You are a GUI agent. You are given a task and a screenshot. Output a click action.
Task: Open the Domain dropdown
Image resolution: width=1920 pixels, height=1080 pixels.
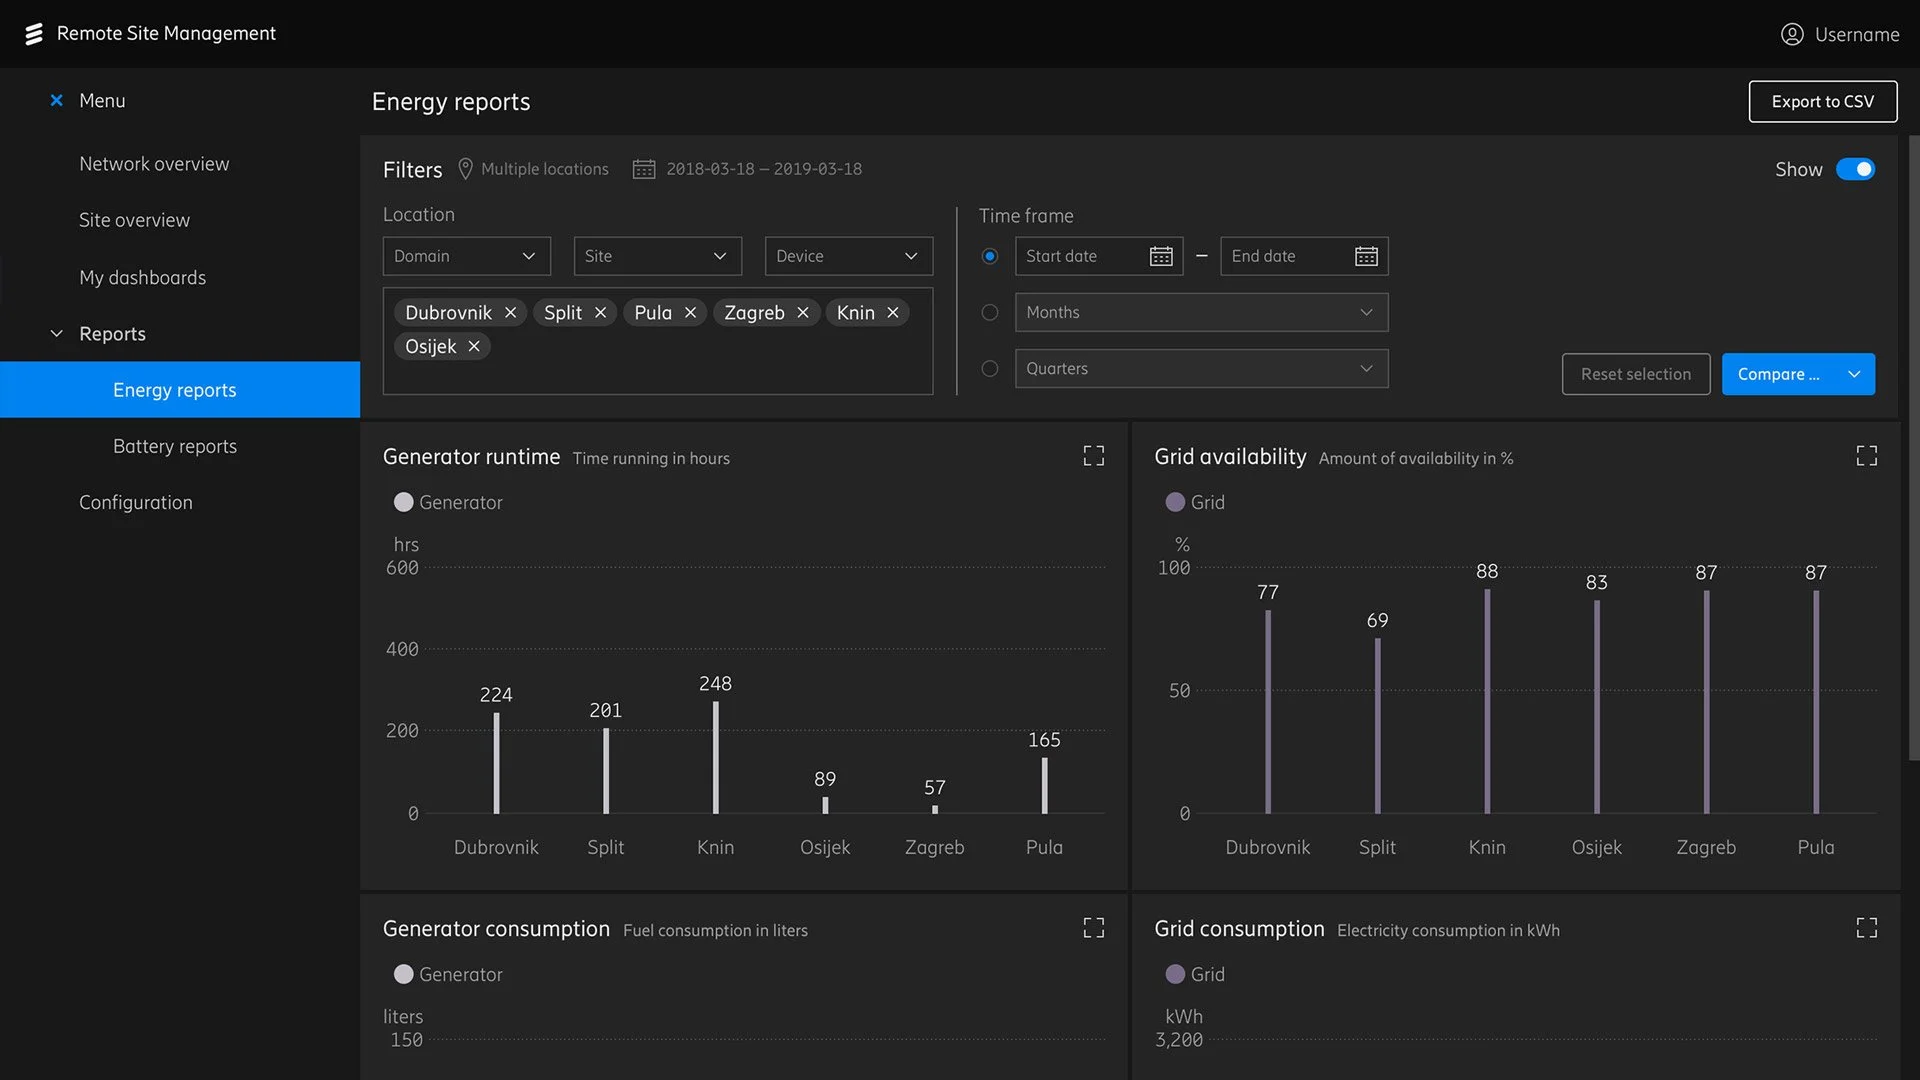pos(466,257)
